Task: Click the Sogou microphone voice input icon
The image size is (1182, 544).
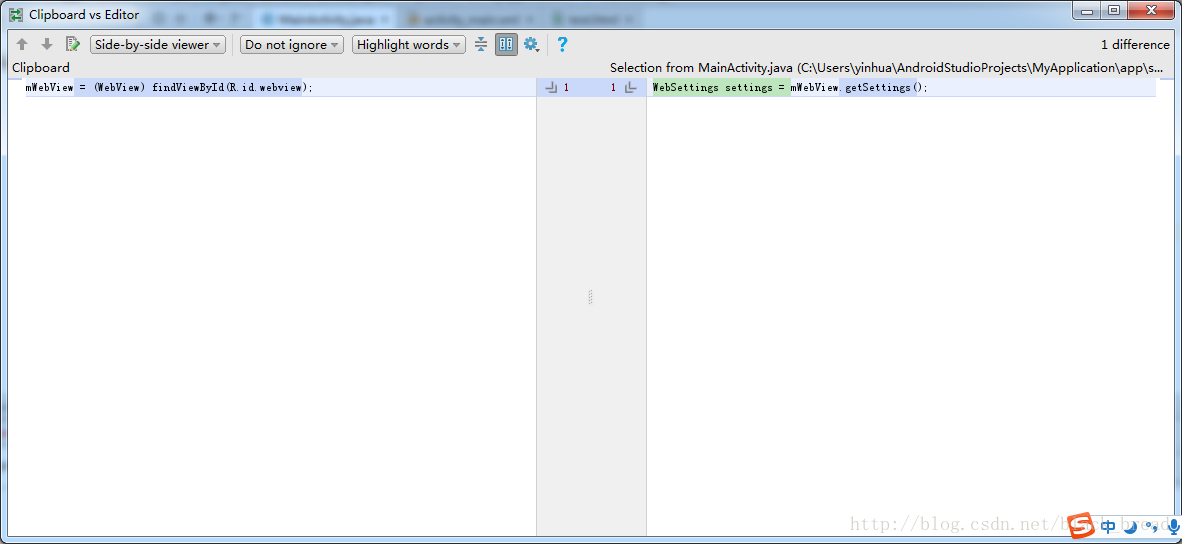Action: pos(1174,526)
